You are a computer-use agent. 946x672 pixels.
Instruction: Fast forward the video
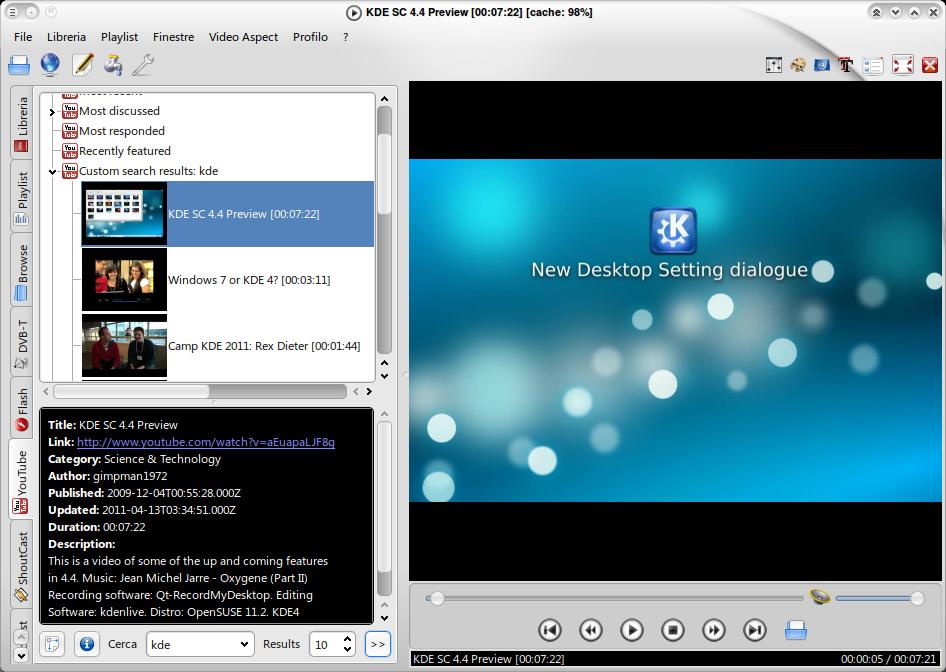pyautogui.click(x=714, y=630)
